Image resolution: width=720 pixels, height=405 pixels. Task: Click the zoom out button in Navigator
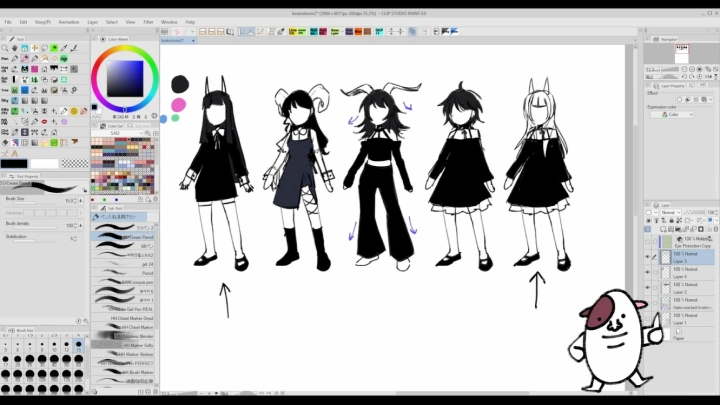coord(684,69)
